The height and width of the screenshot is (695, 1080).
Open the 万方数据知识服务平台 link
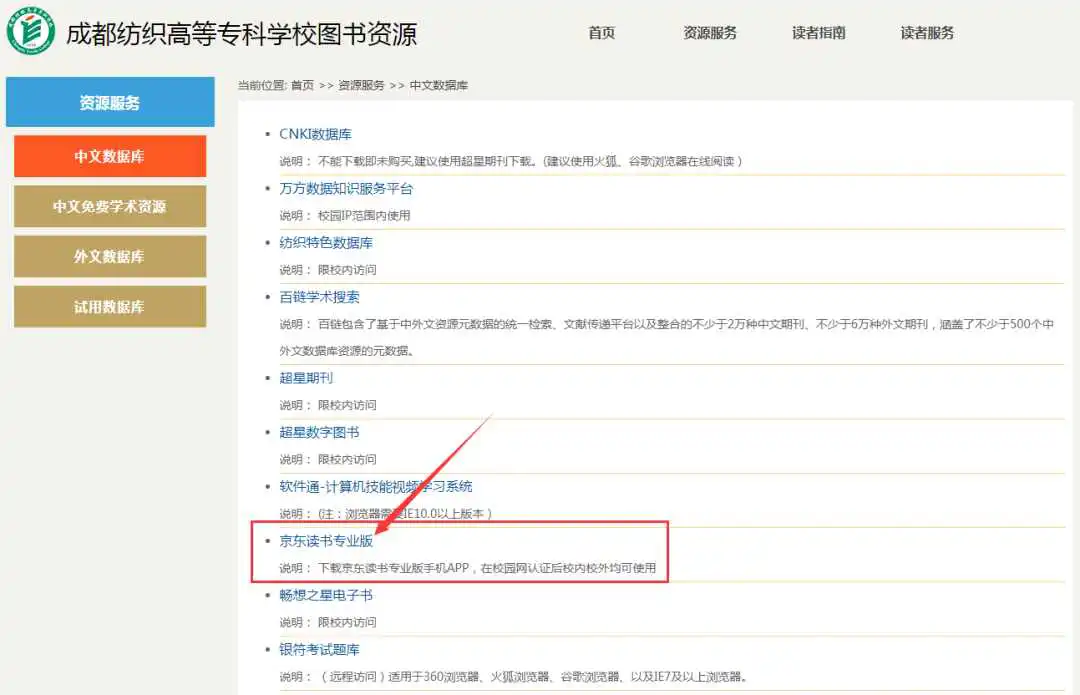[x=346, y=188]
